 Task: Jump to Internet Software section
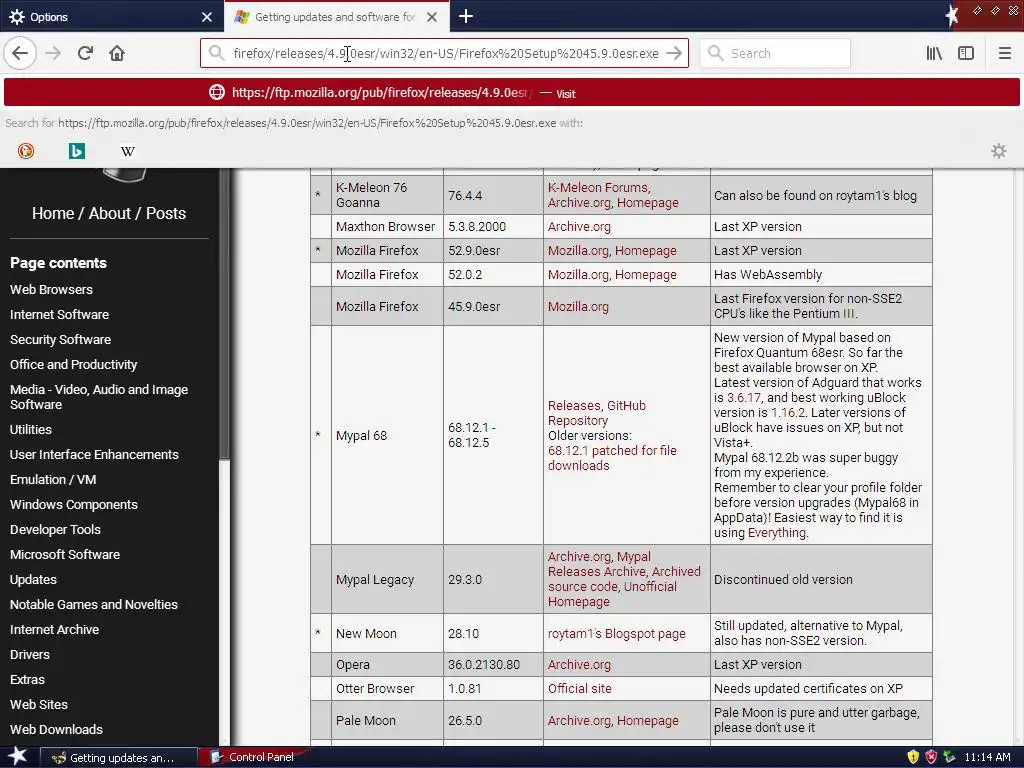pyautogui.click(x=59, y=314)
